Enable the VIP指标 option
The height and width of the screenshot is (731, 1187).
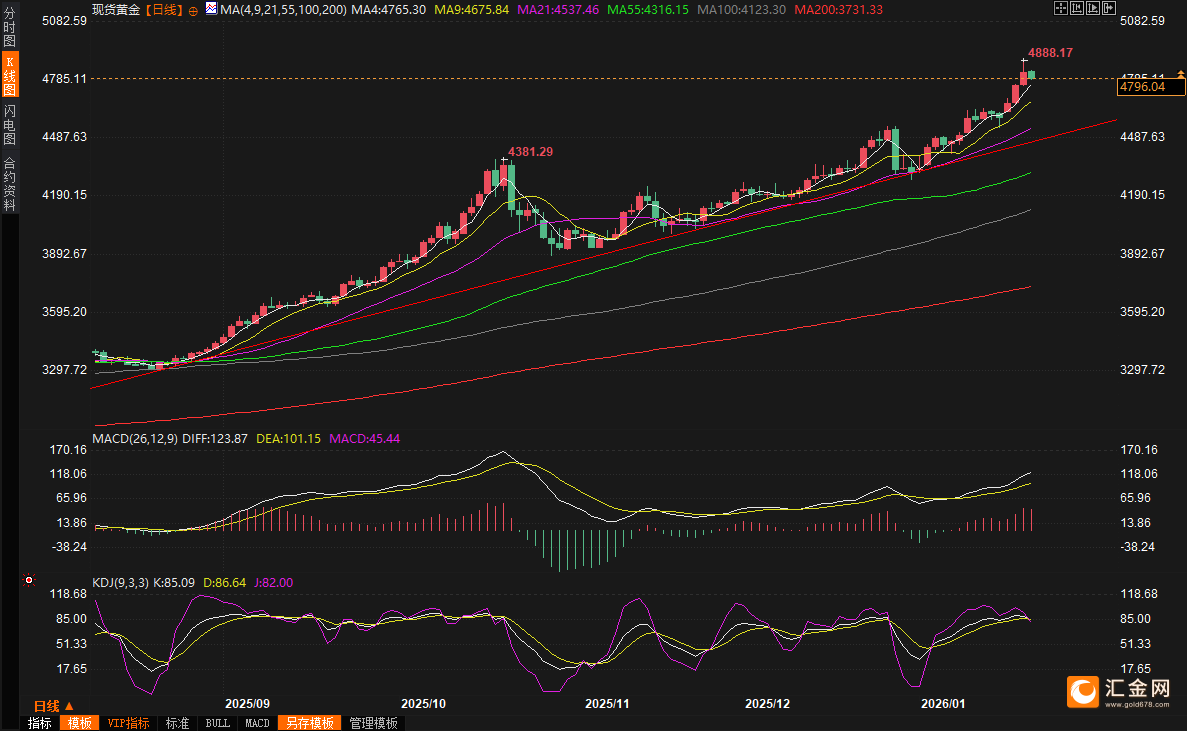128,723
